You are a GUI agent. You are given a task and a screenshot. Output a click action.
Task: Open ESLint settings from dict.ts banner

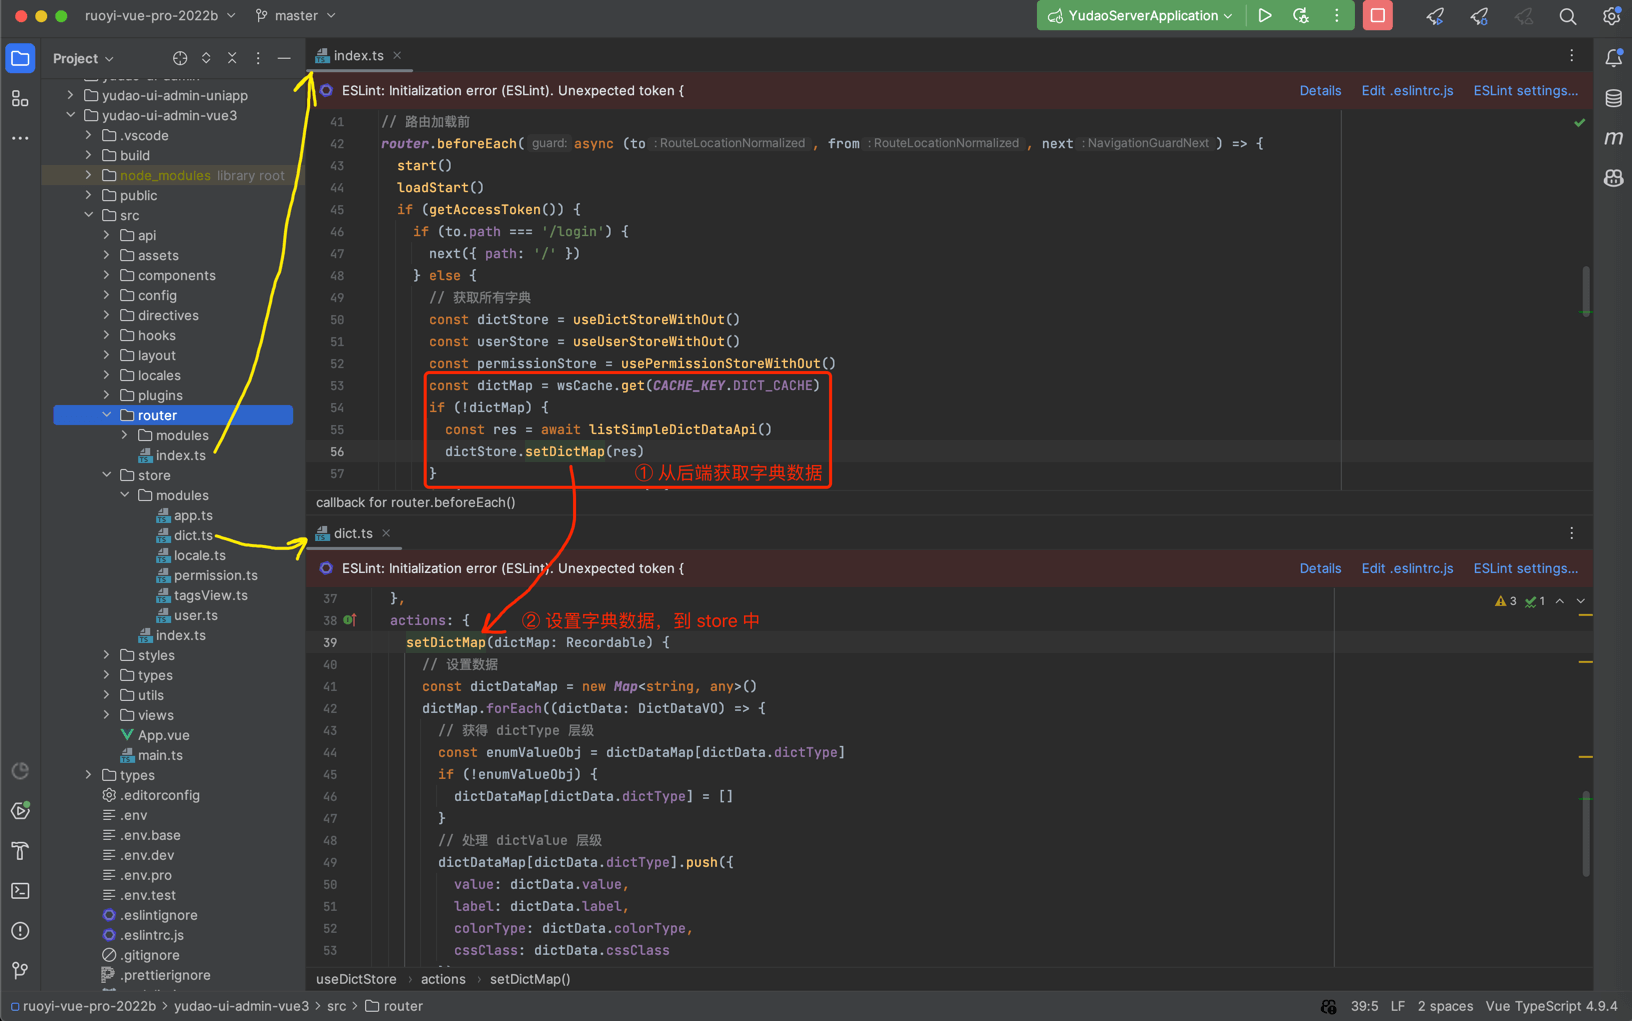[1525, 568]
